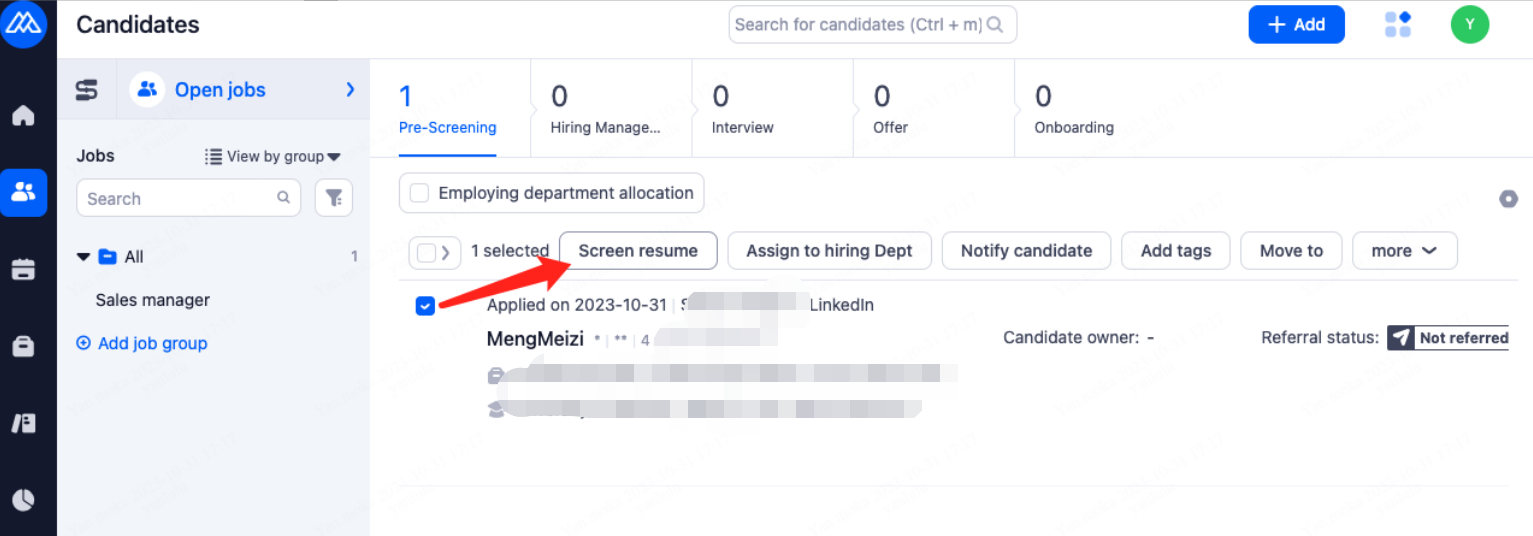
Task: Focus the Search for candidates field
Action: (x=860, y=25)
